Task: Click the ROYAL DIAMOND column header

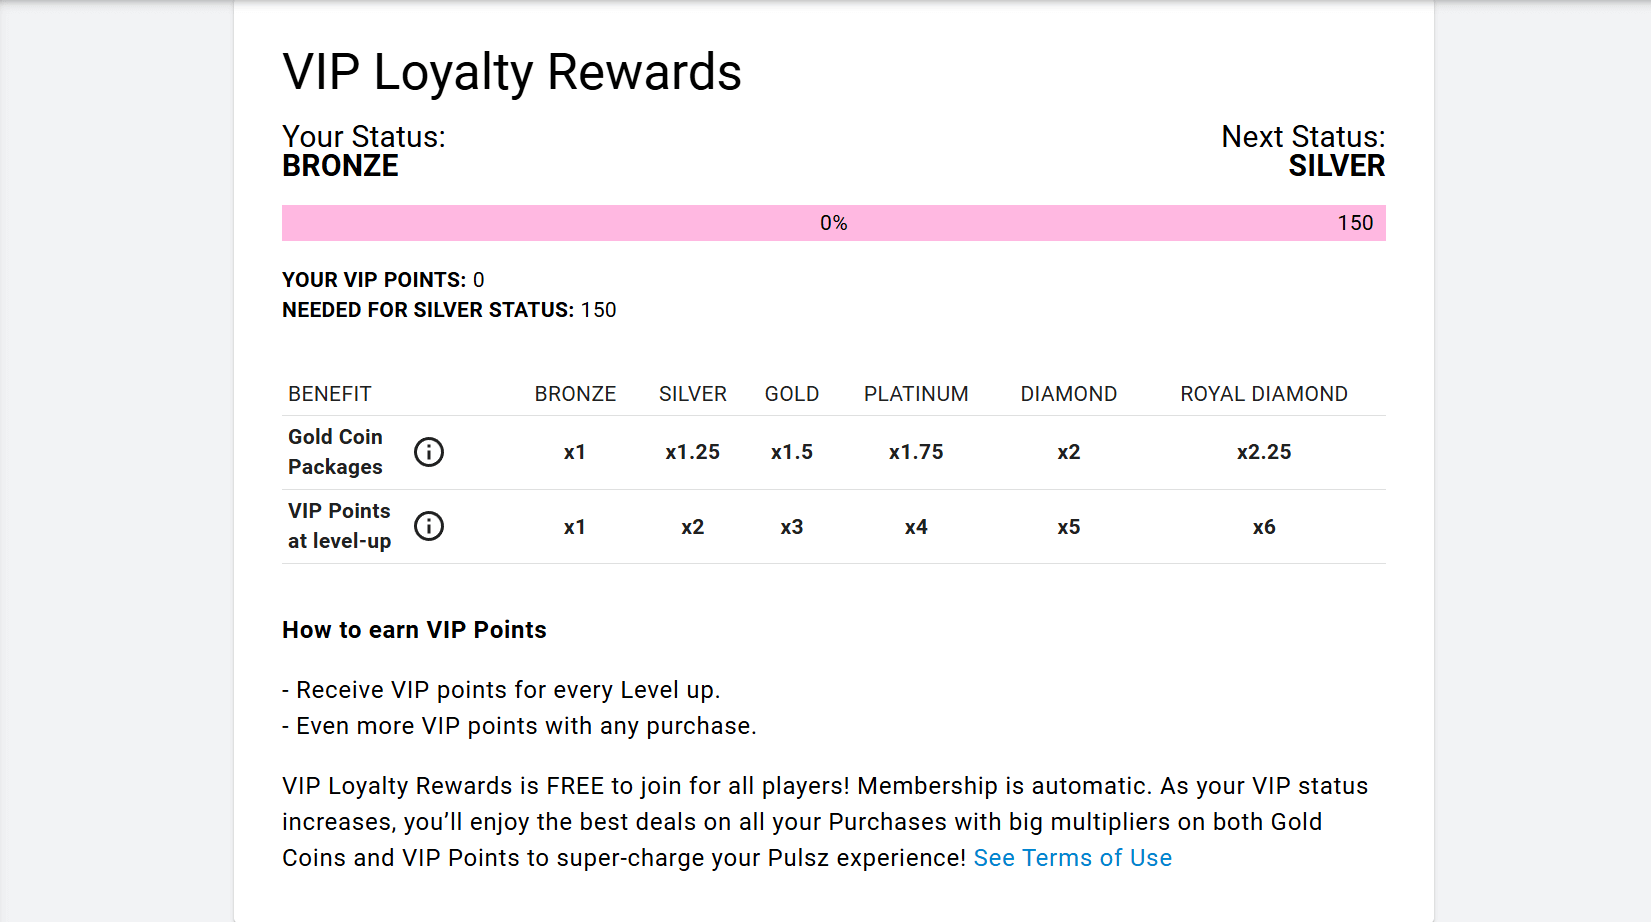Action: tap(1263, 394)
